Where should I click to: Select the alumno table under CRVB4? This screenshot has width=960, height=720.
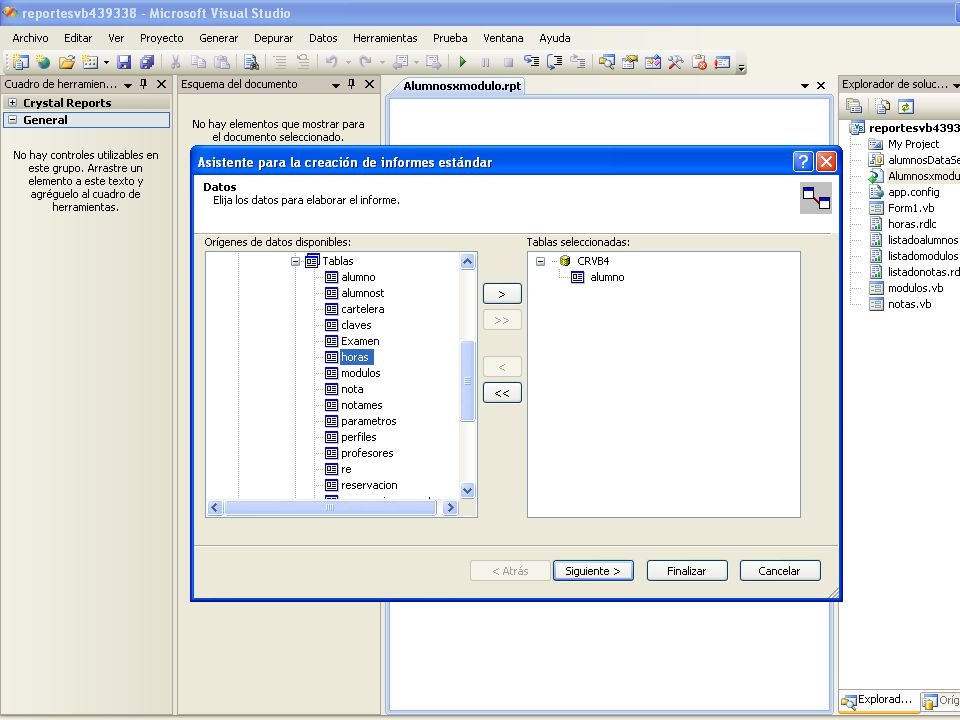(607, 277)
